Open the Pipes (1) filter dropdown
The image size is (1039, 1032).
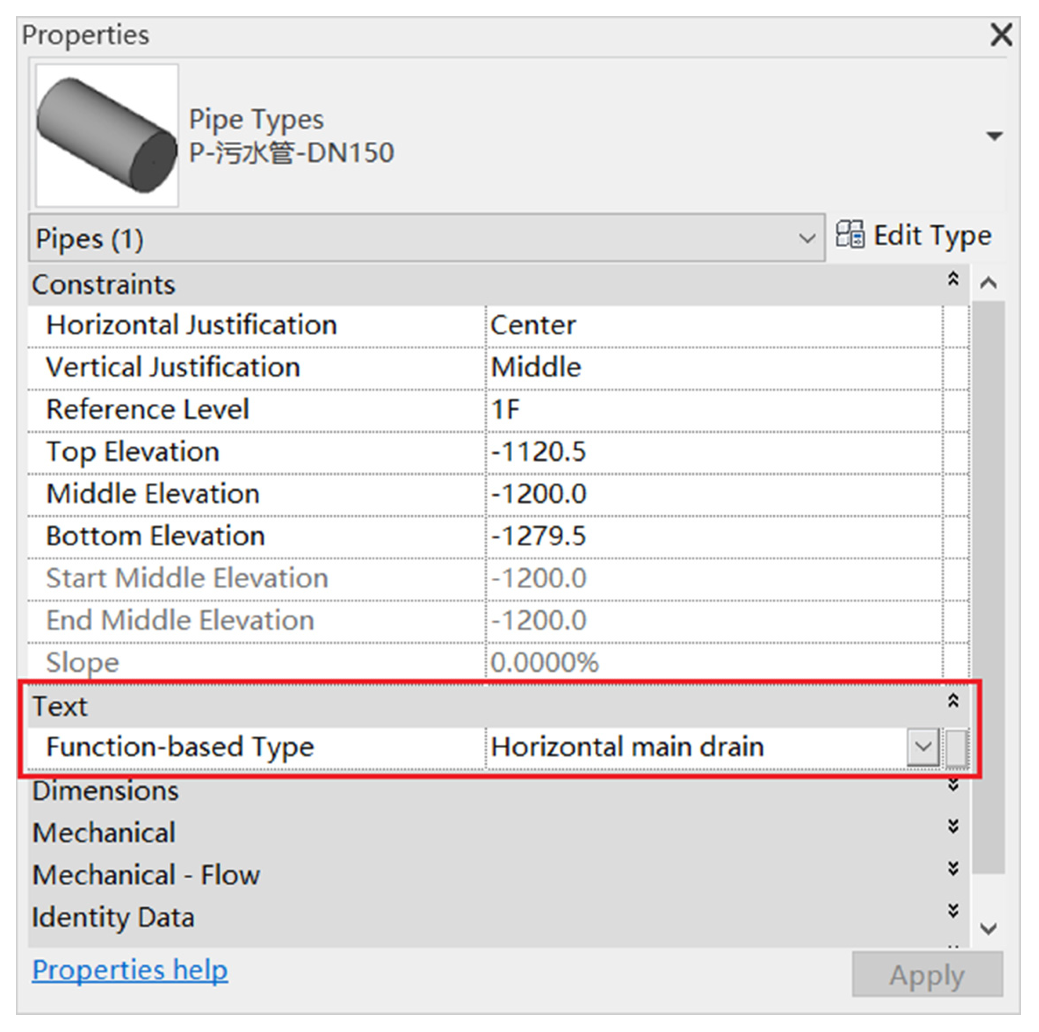click(x=807, y=239)
